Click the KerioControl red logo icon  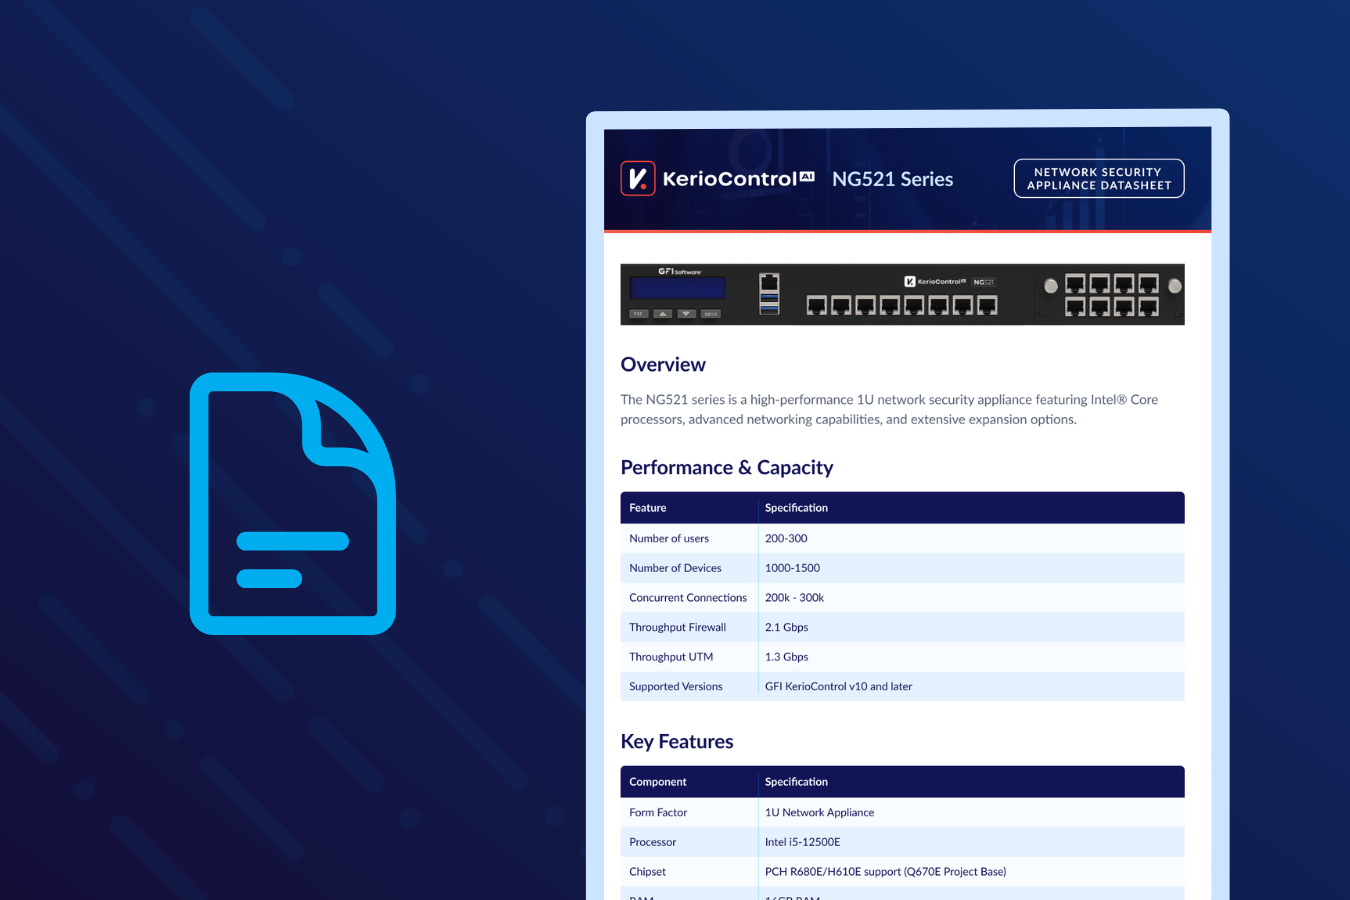pos(638,178)
